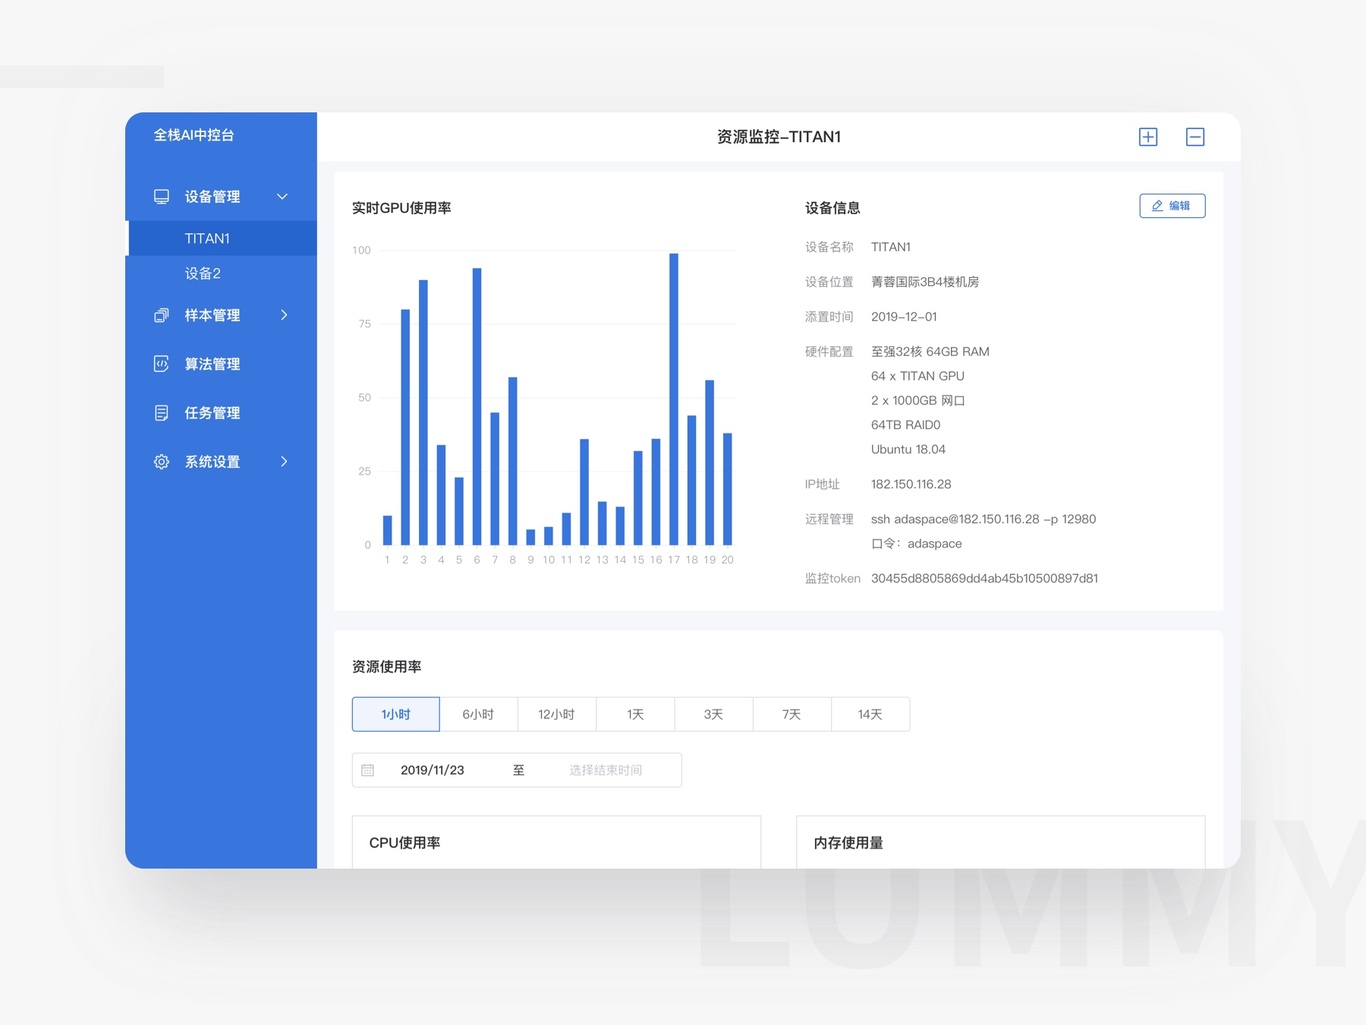Select the 1天 time range tab

pos(635,714)
